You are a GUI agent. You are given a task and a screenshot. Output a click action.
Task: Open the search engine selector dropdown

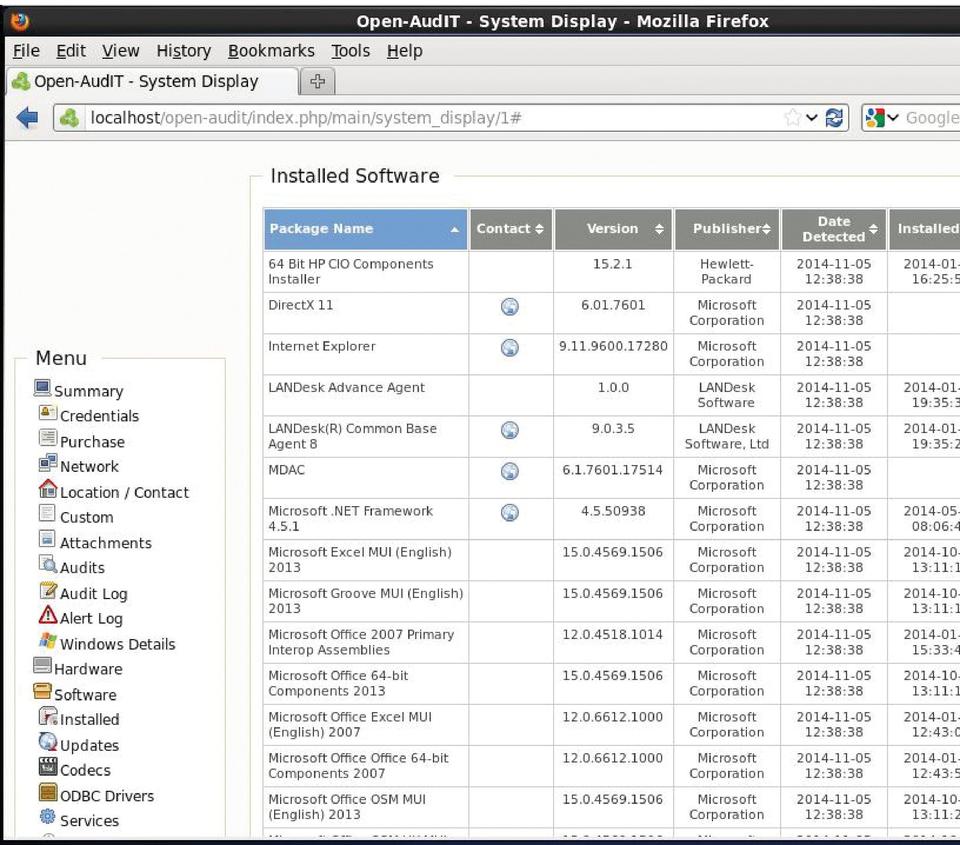882,118
